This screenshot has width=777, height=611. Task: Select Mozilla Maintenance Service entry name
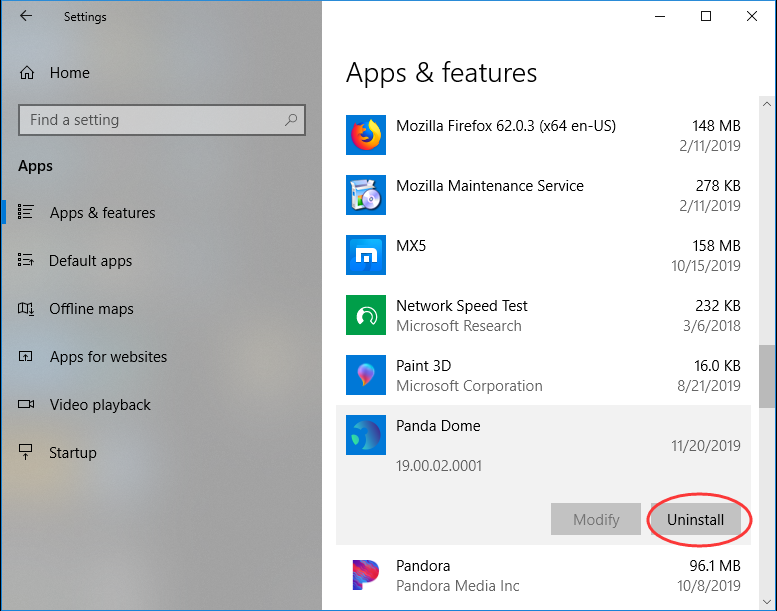coord(490,186)
